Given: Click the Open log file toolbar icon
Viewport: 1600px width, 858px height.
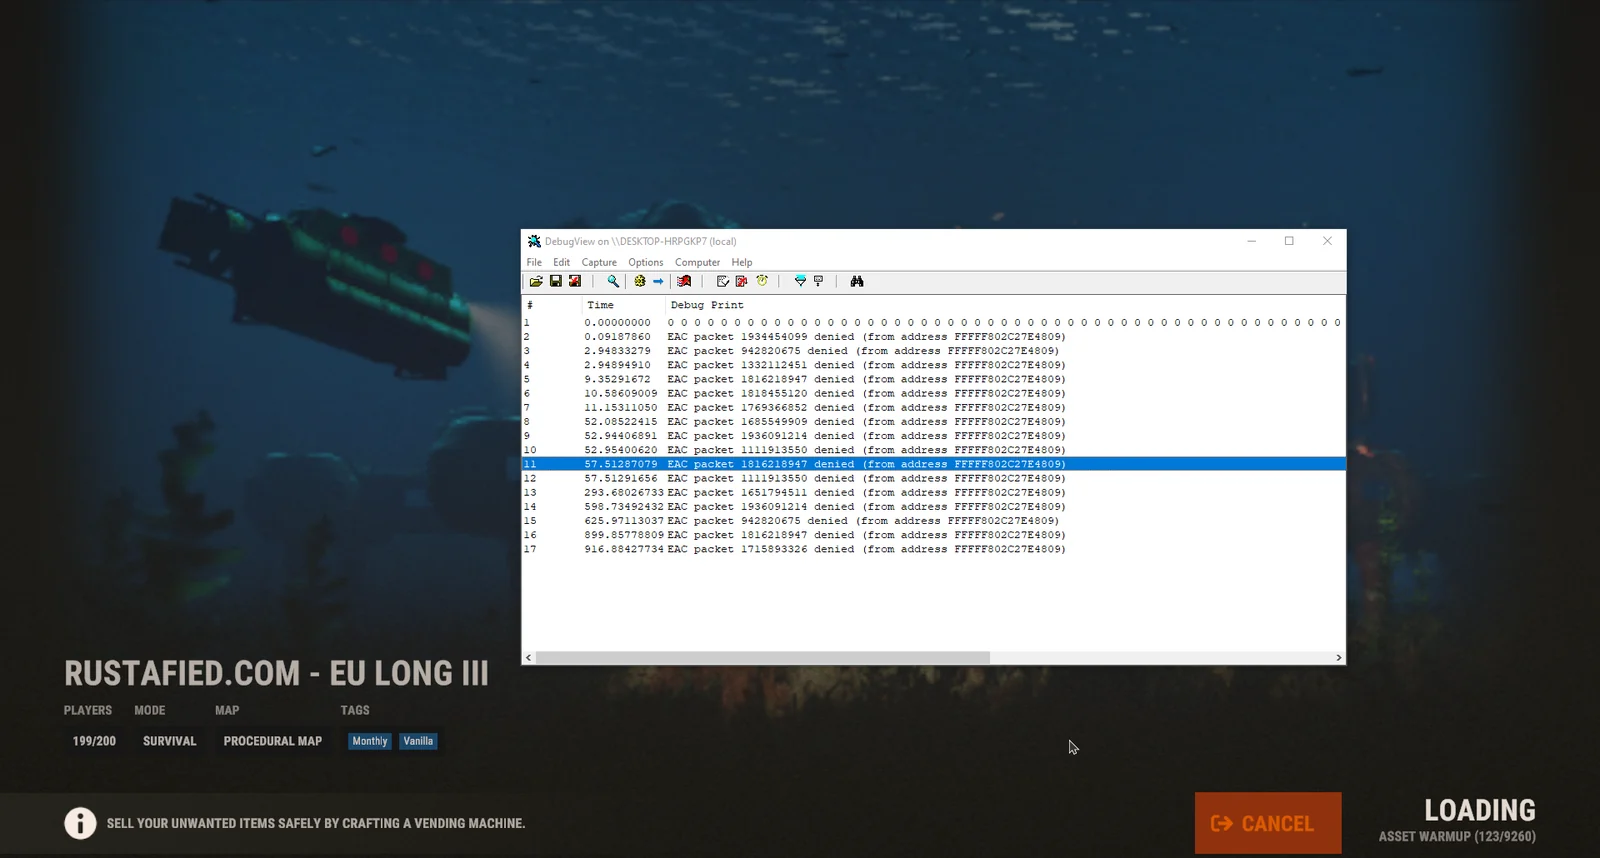Looking at the screenshot, I should tap(536, 282).
